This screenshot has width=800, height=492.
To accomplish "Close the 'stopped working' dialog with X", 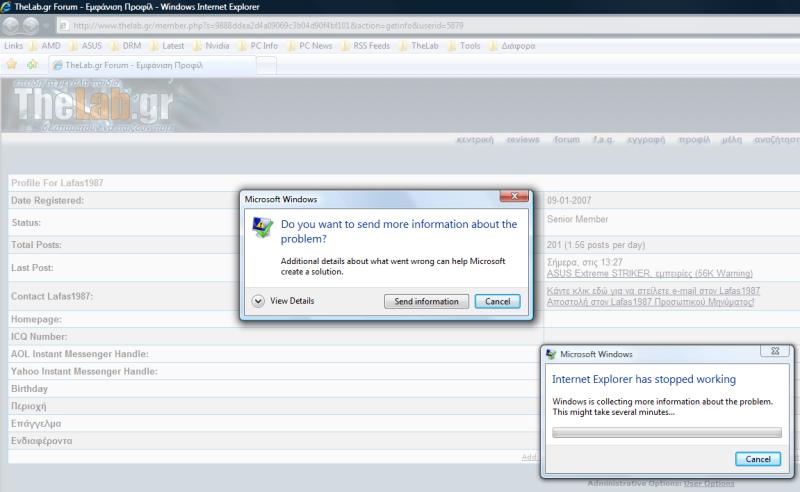I will click(775, 351).
